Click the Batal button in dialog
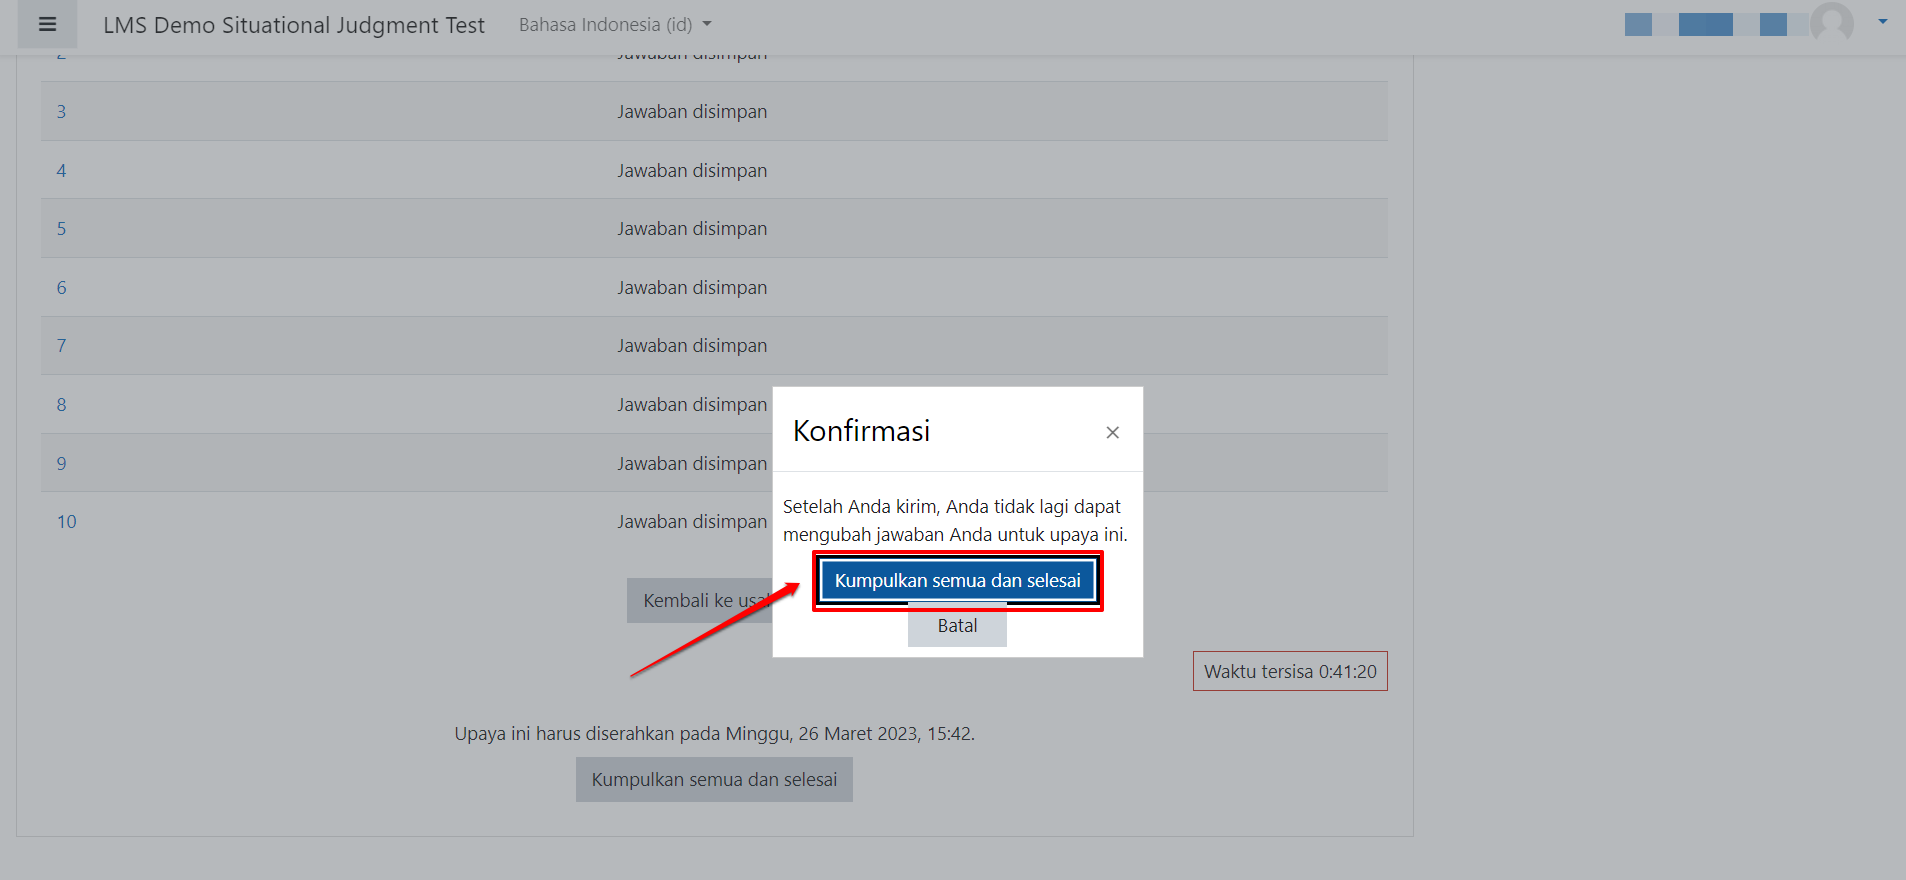Screen dimensions: 1906x880 click(x=957, y=626)
